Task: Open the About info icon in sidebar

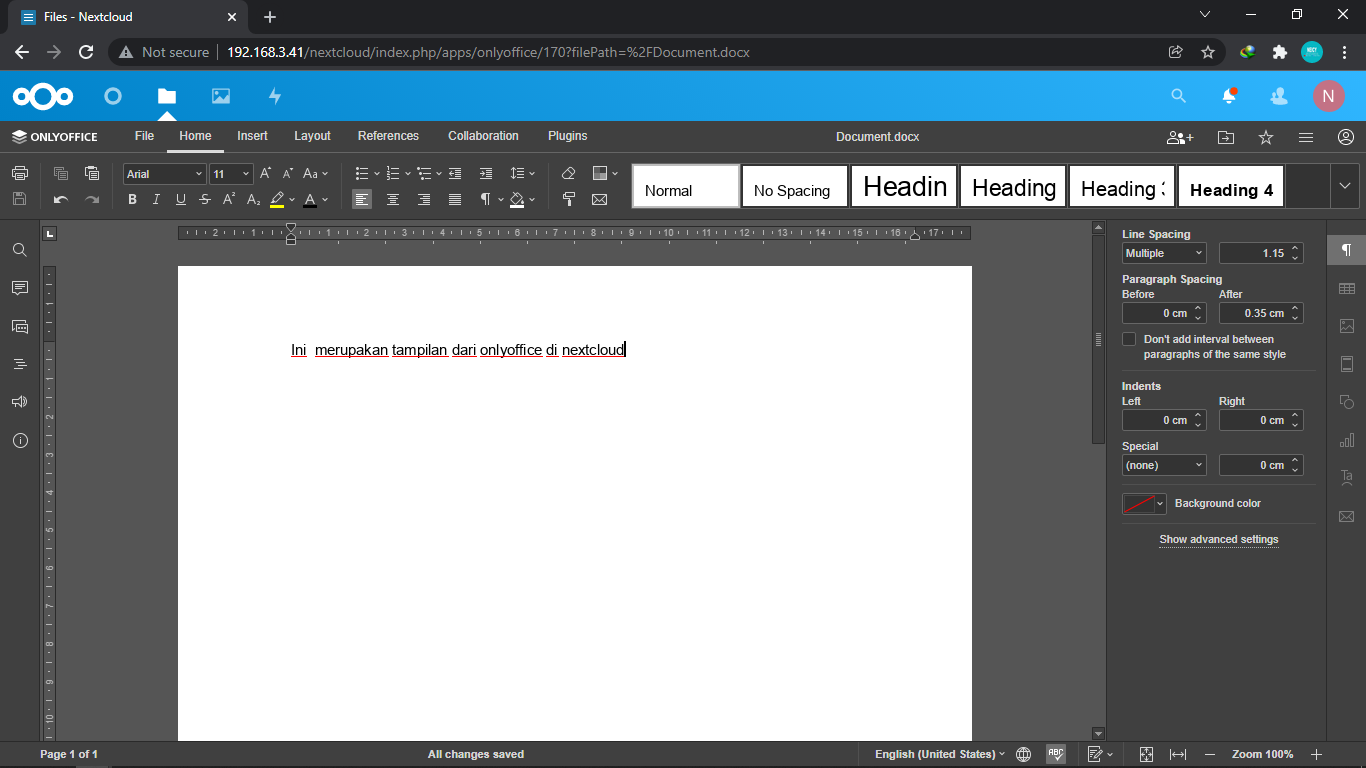Action: (19, 440)
